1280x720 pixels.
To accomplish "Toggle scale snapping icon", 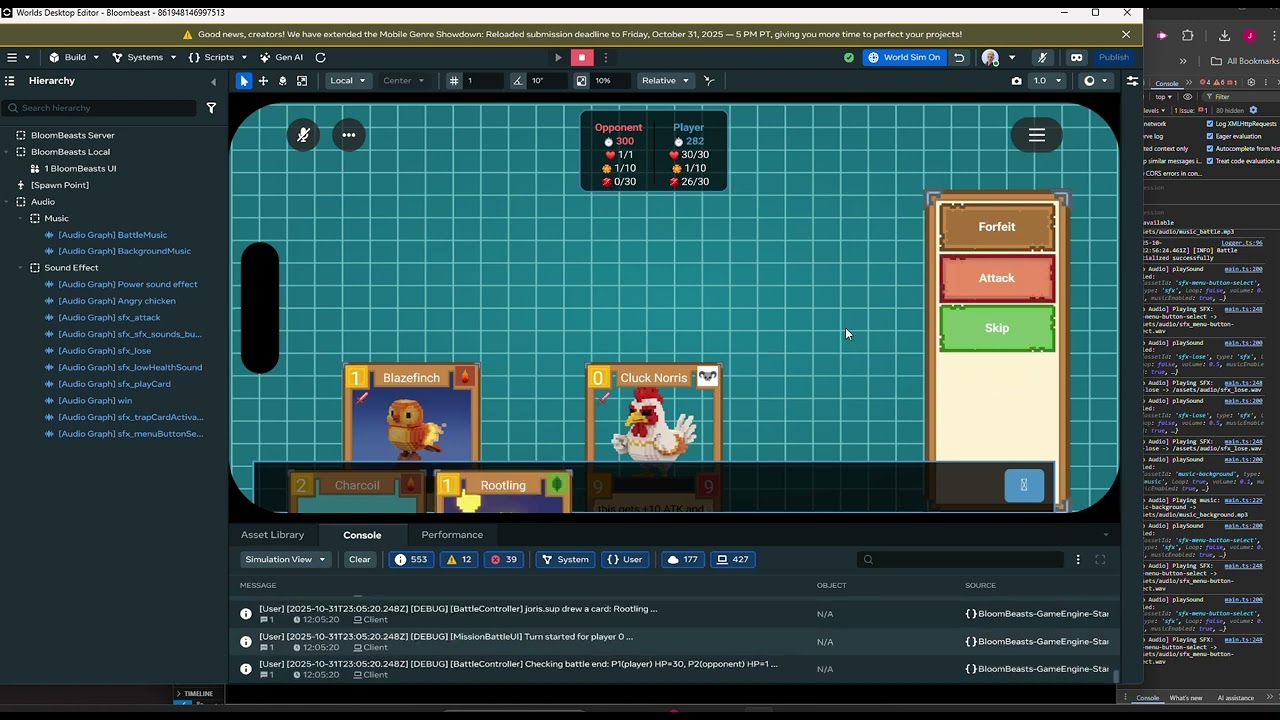I will 582,81.
